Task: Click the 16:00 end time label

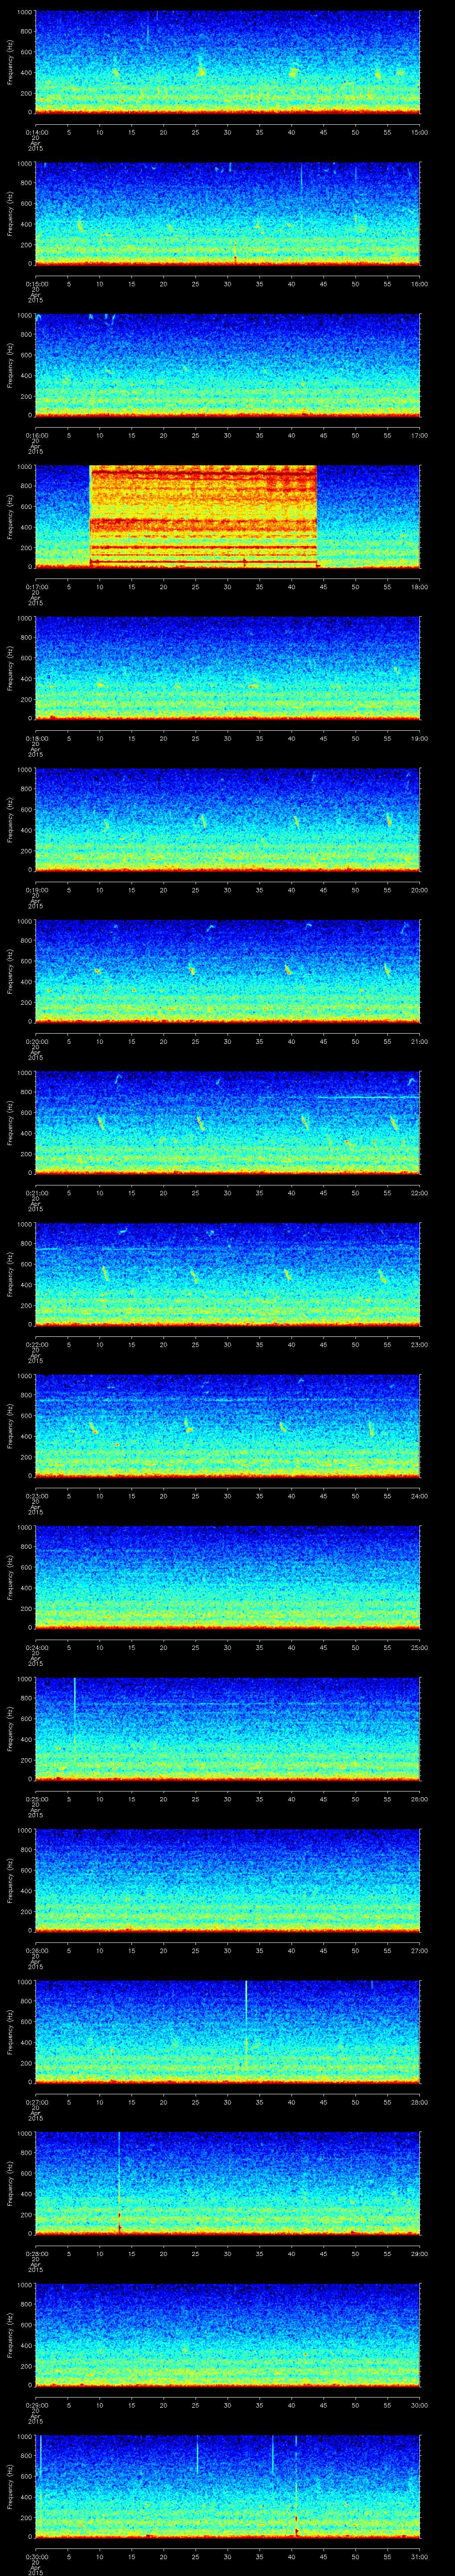Action: (x=419, y=284)
